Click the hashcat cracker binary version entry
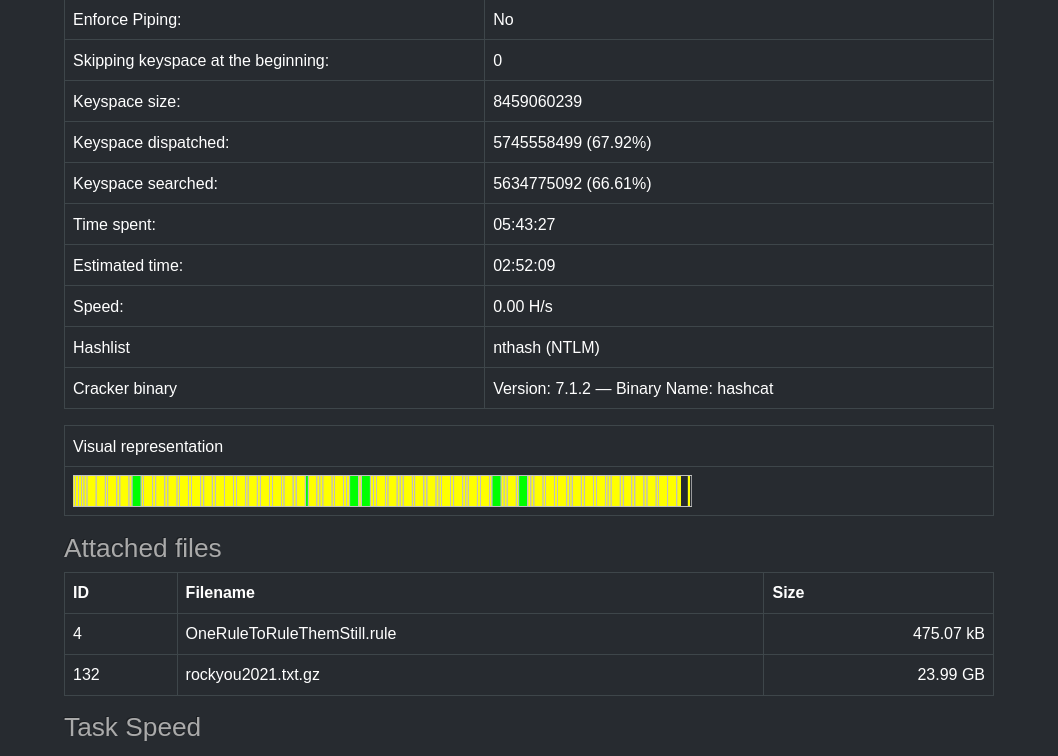 [x=633, y=388]
